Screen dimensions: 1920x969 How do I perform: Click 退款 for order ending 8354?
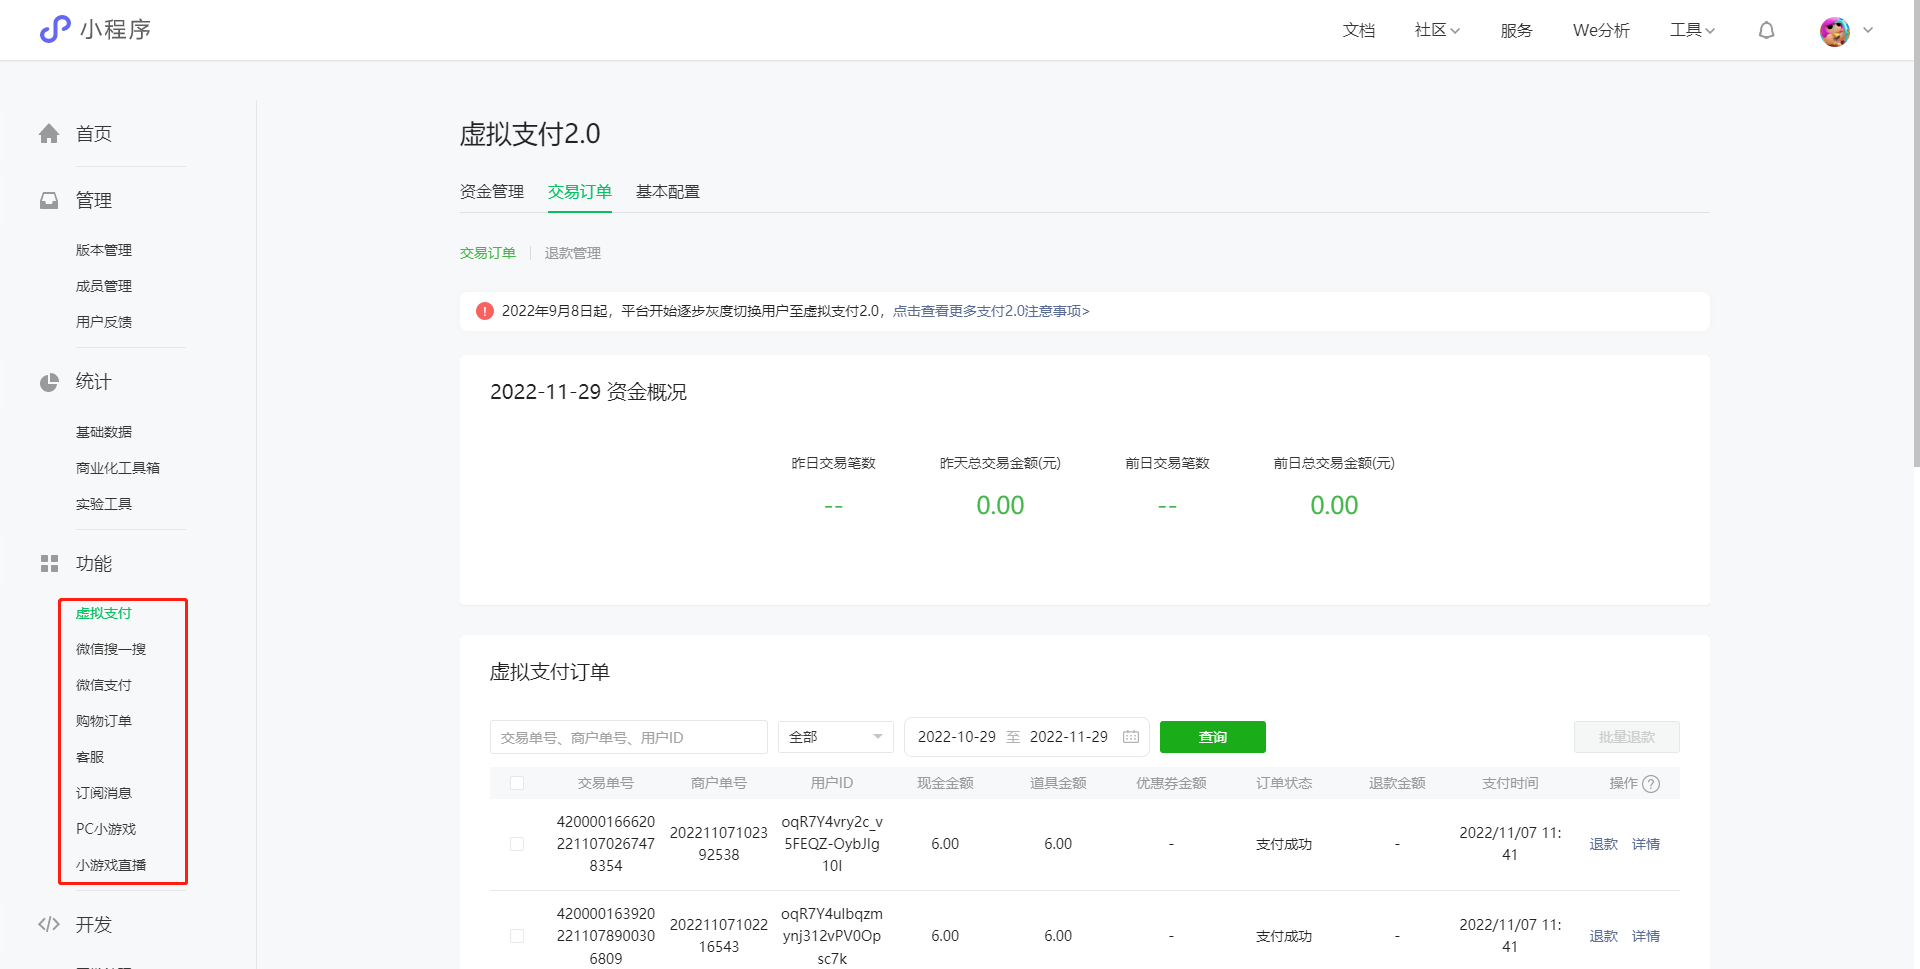pos(1604,844)
